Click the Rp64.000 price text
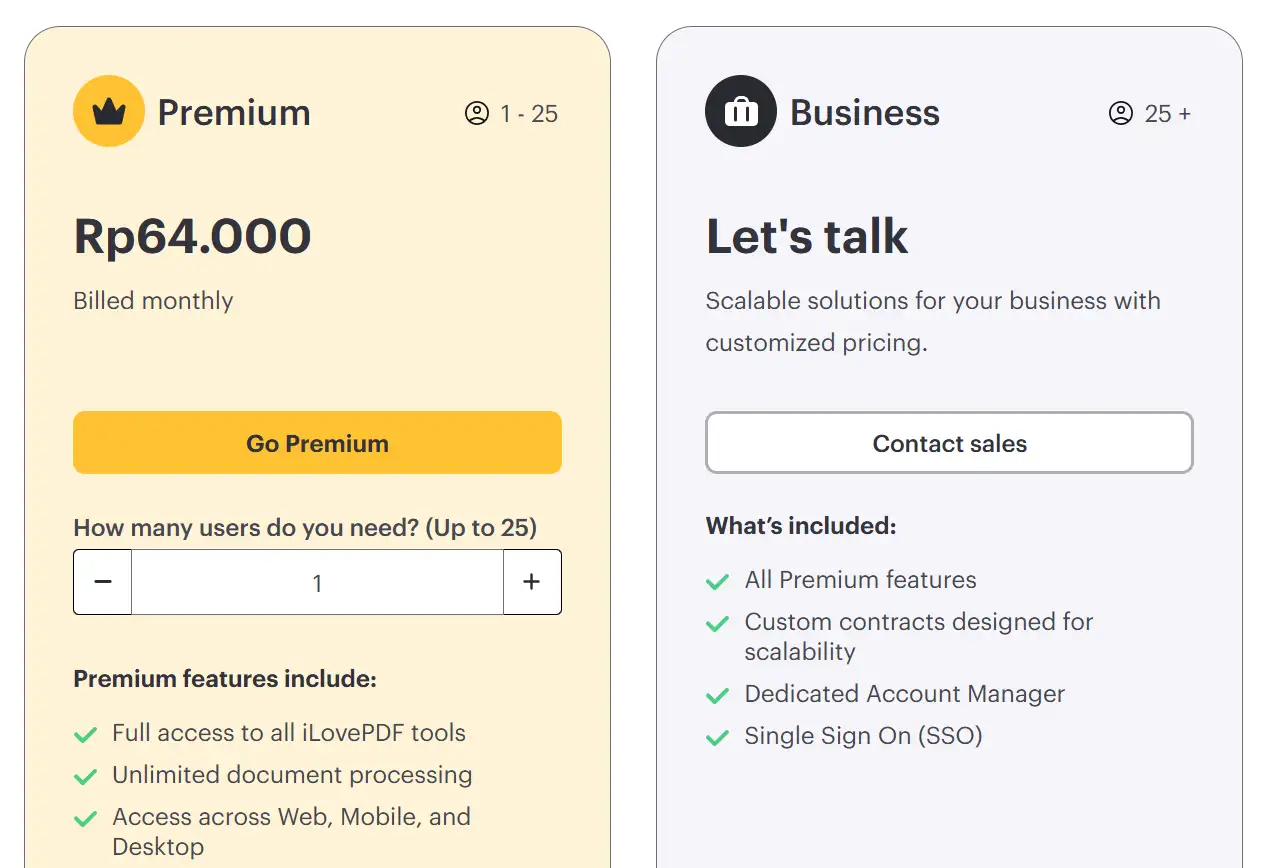The image size is (1263, 868). [x=193, y=237]
